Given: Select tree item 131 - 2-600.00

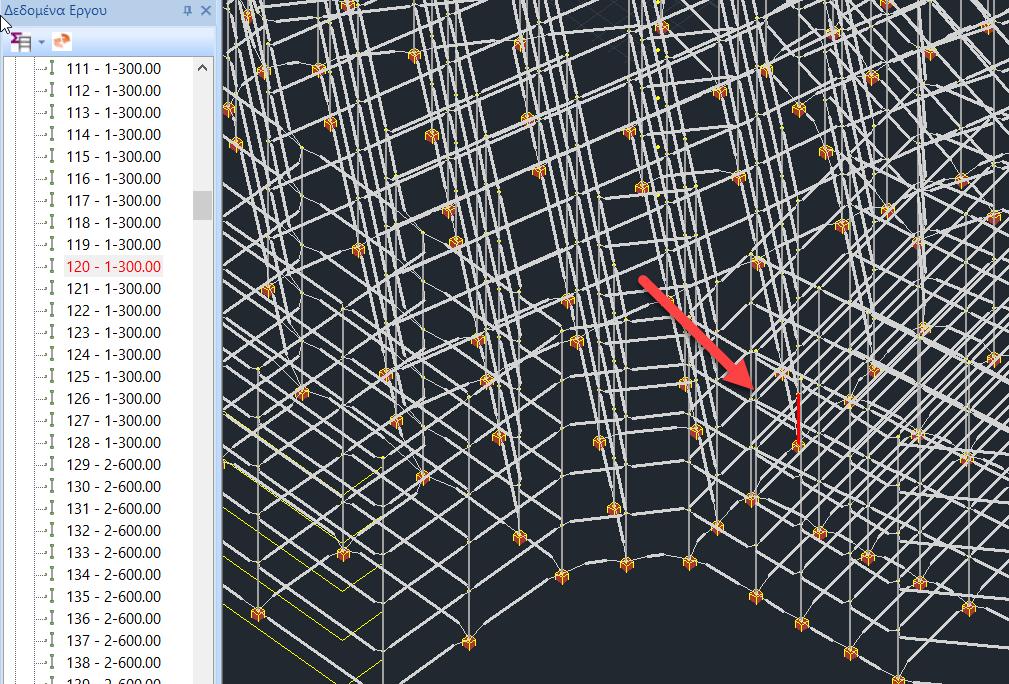Looking at the screenshot, I should pyautogui.click(x=113, y=508).
